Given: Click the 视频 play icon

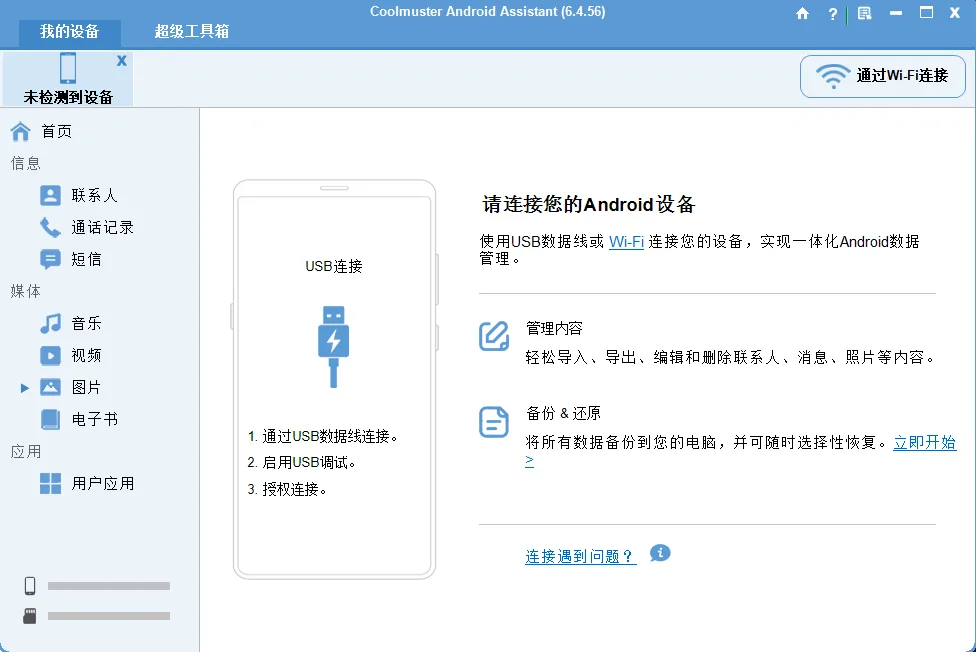Looking at the screenshot, I should (x=50, y=355).
